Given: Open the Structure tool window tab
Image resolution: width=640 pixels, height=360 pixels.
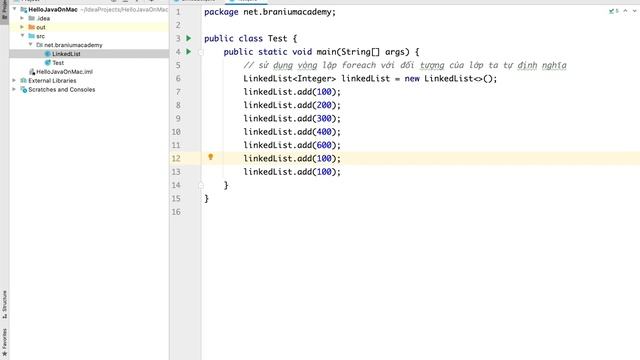Looking at the screenshot, I should point(4,304).
